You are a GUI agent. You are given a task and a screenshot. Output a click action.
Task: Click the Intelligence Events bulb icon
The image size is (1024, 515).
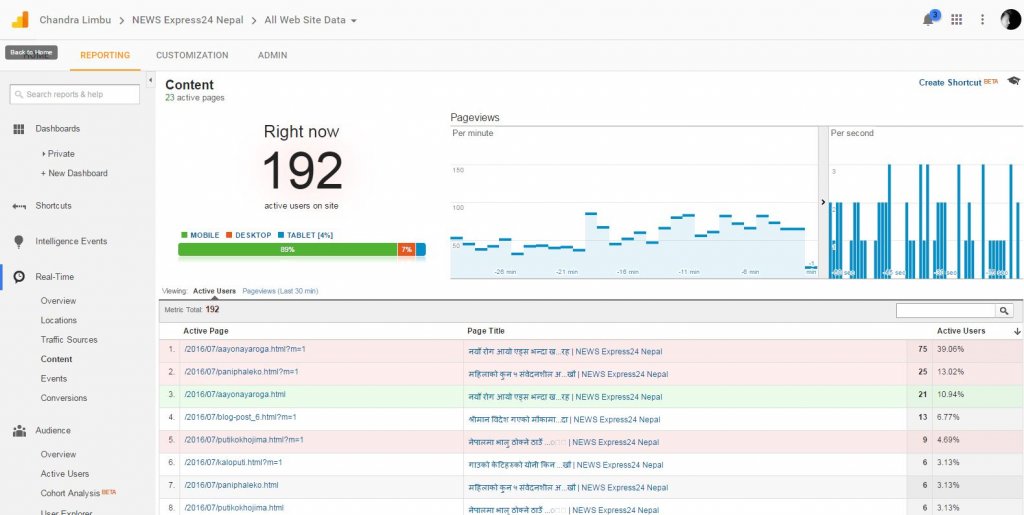pos(19,242)
